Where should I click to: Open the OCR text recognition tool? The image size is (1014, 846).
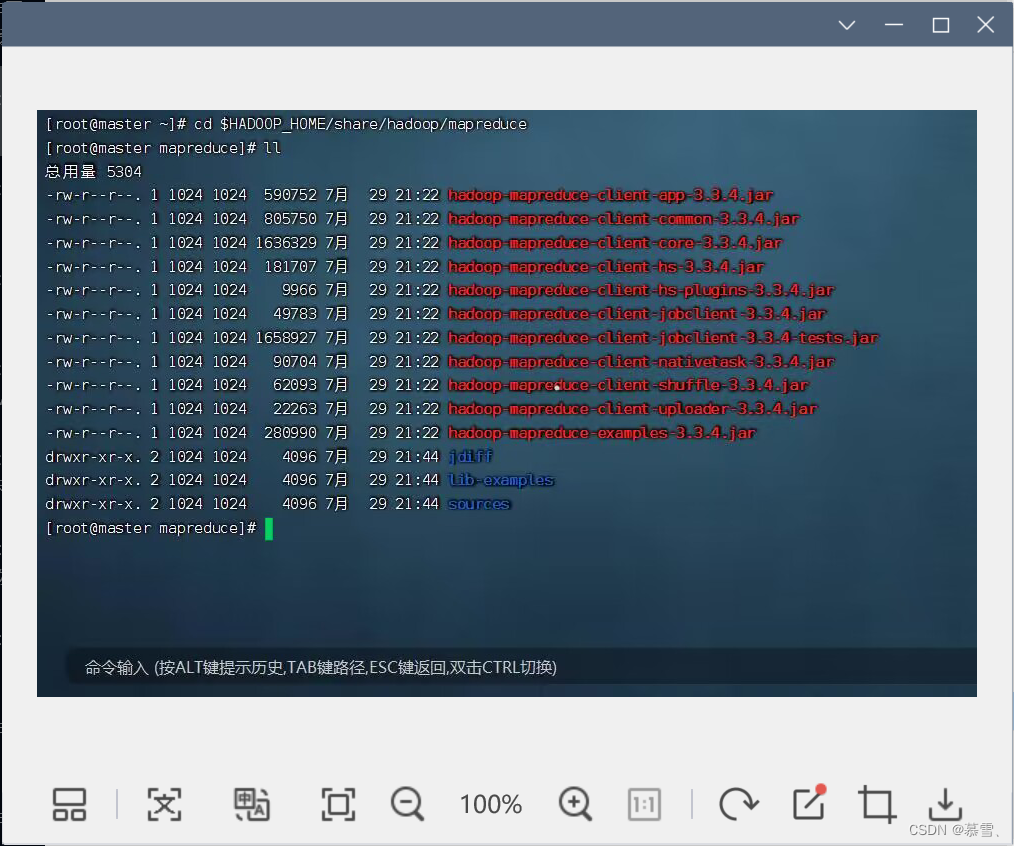(165, 804)
